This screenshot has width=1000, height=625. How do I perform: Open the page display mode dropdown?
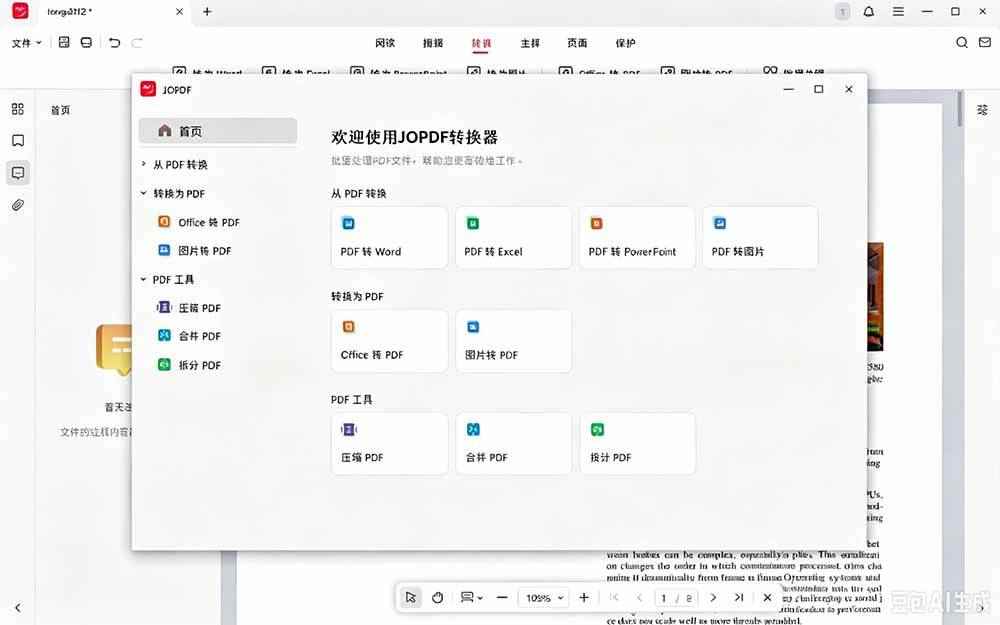click(471, 598)
